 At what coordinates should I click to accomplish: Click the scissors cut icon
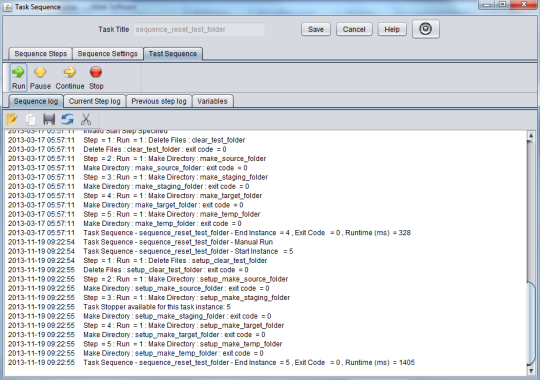(x=86, y=119)
